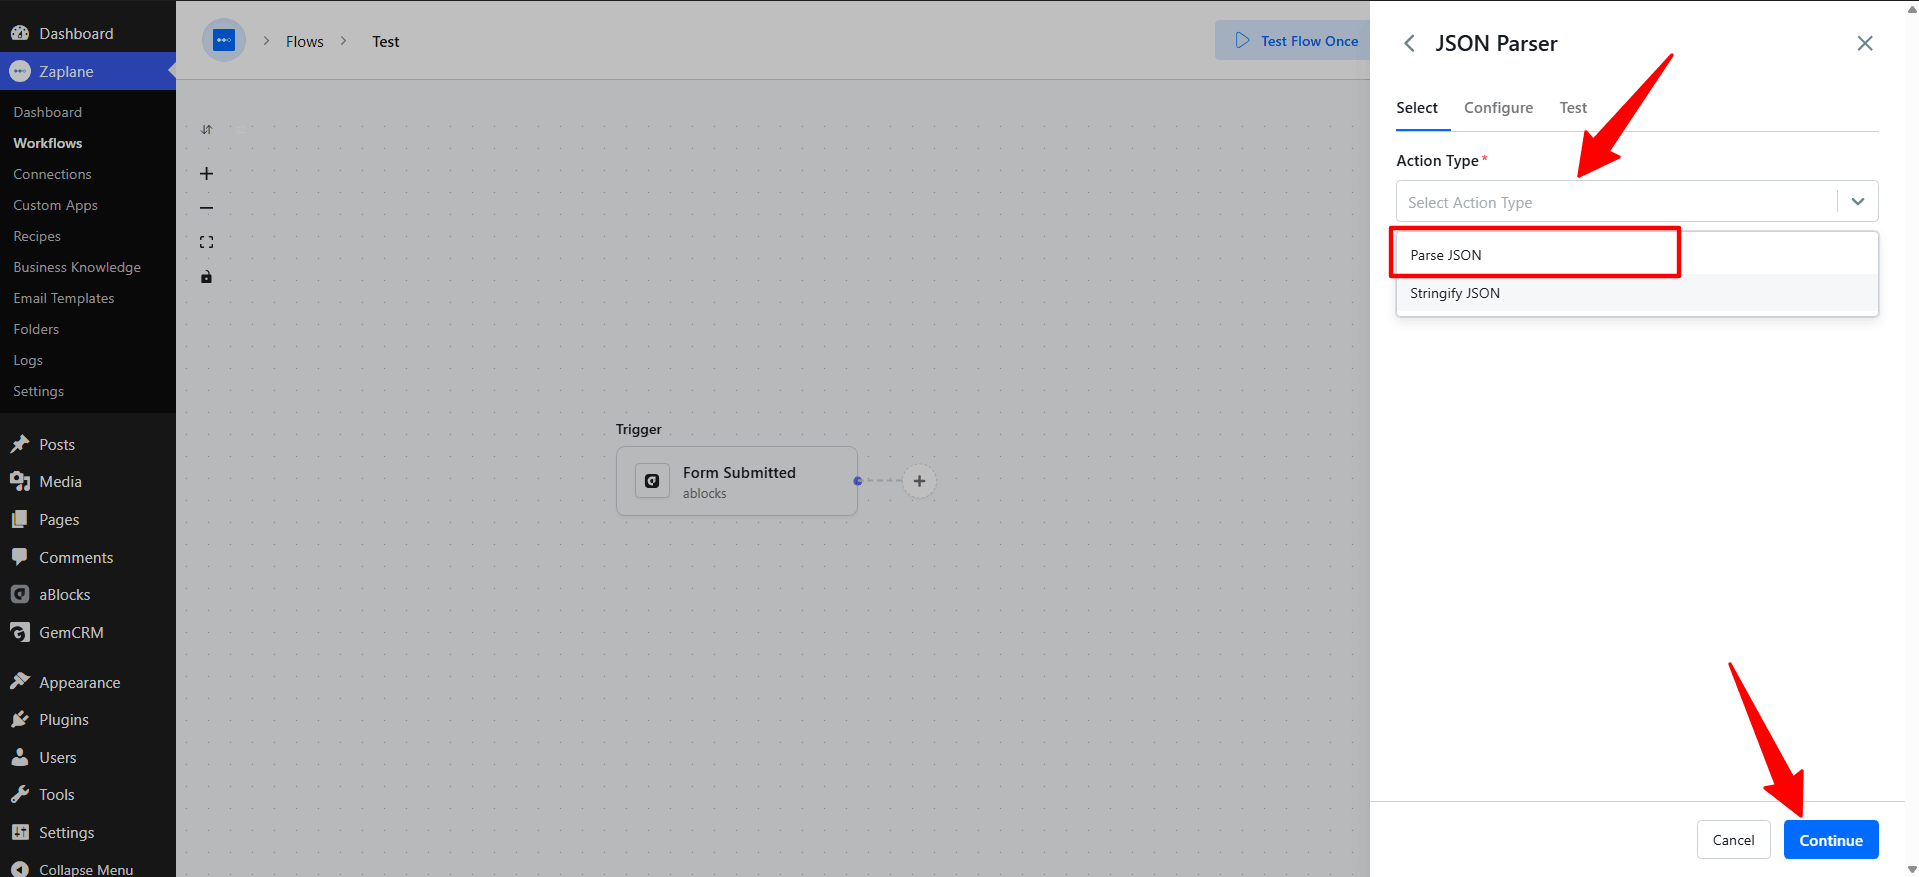Choose Stringify JSON option

[x=1637, y=293]
